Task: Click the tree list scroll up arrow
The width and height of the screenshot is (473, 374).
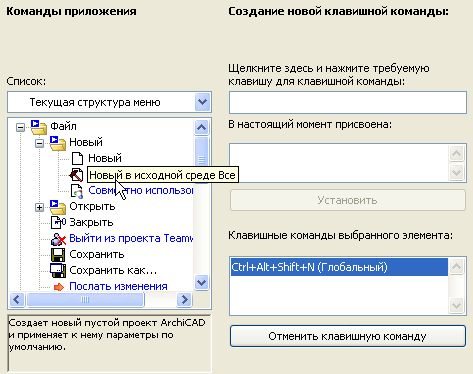Action: 201,127
